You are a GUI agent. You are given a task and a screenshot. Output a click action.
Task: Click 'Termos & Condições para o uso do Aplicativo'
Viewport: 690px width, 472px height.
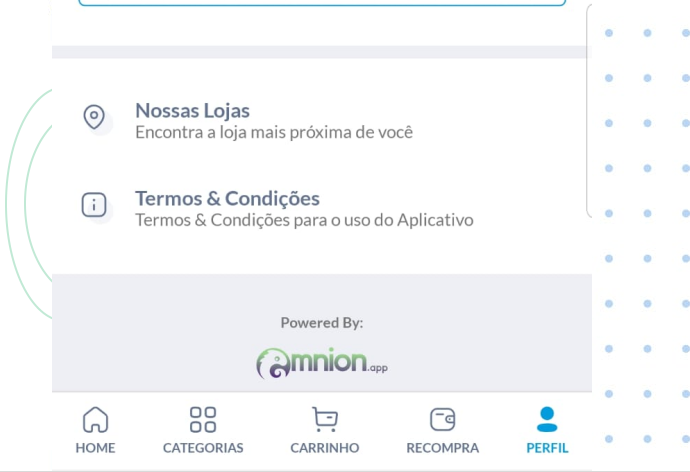point(305,220)
